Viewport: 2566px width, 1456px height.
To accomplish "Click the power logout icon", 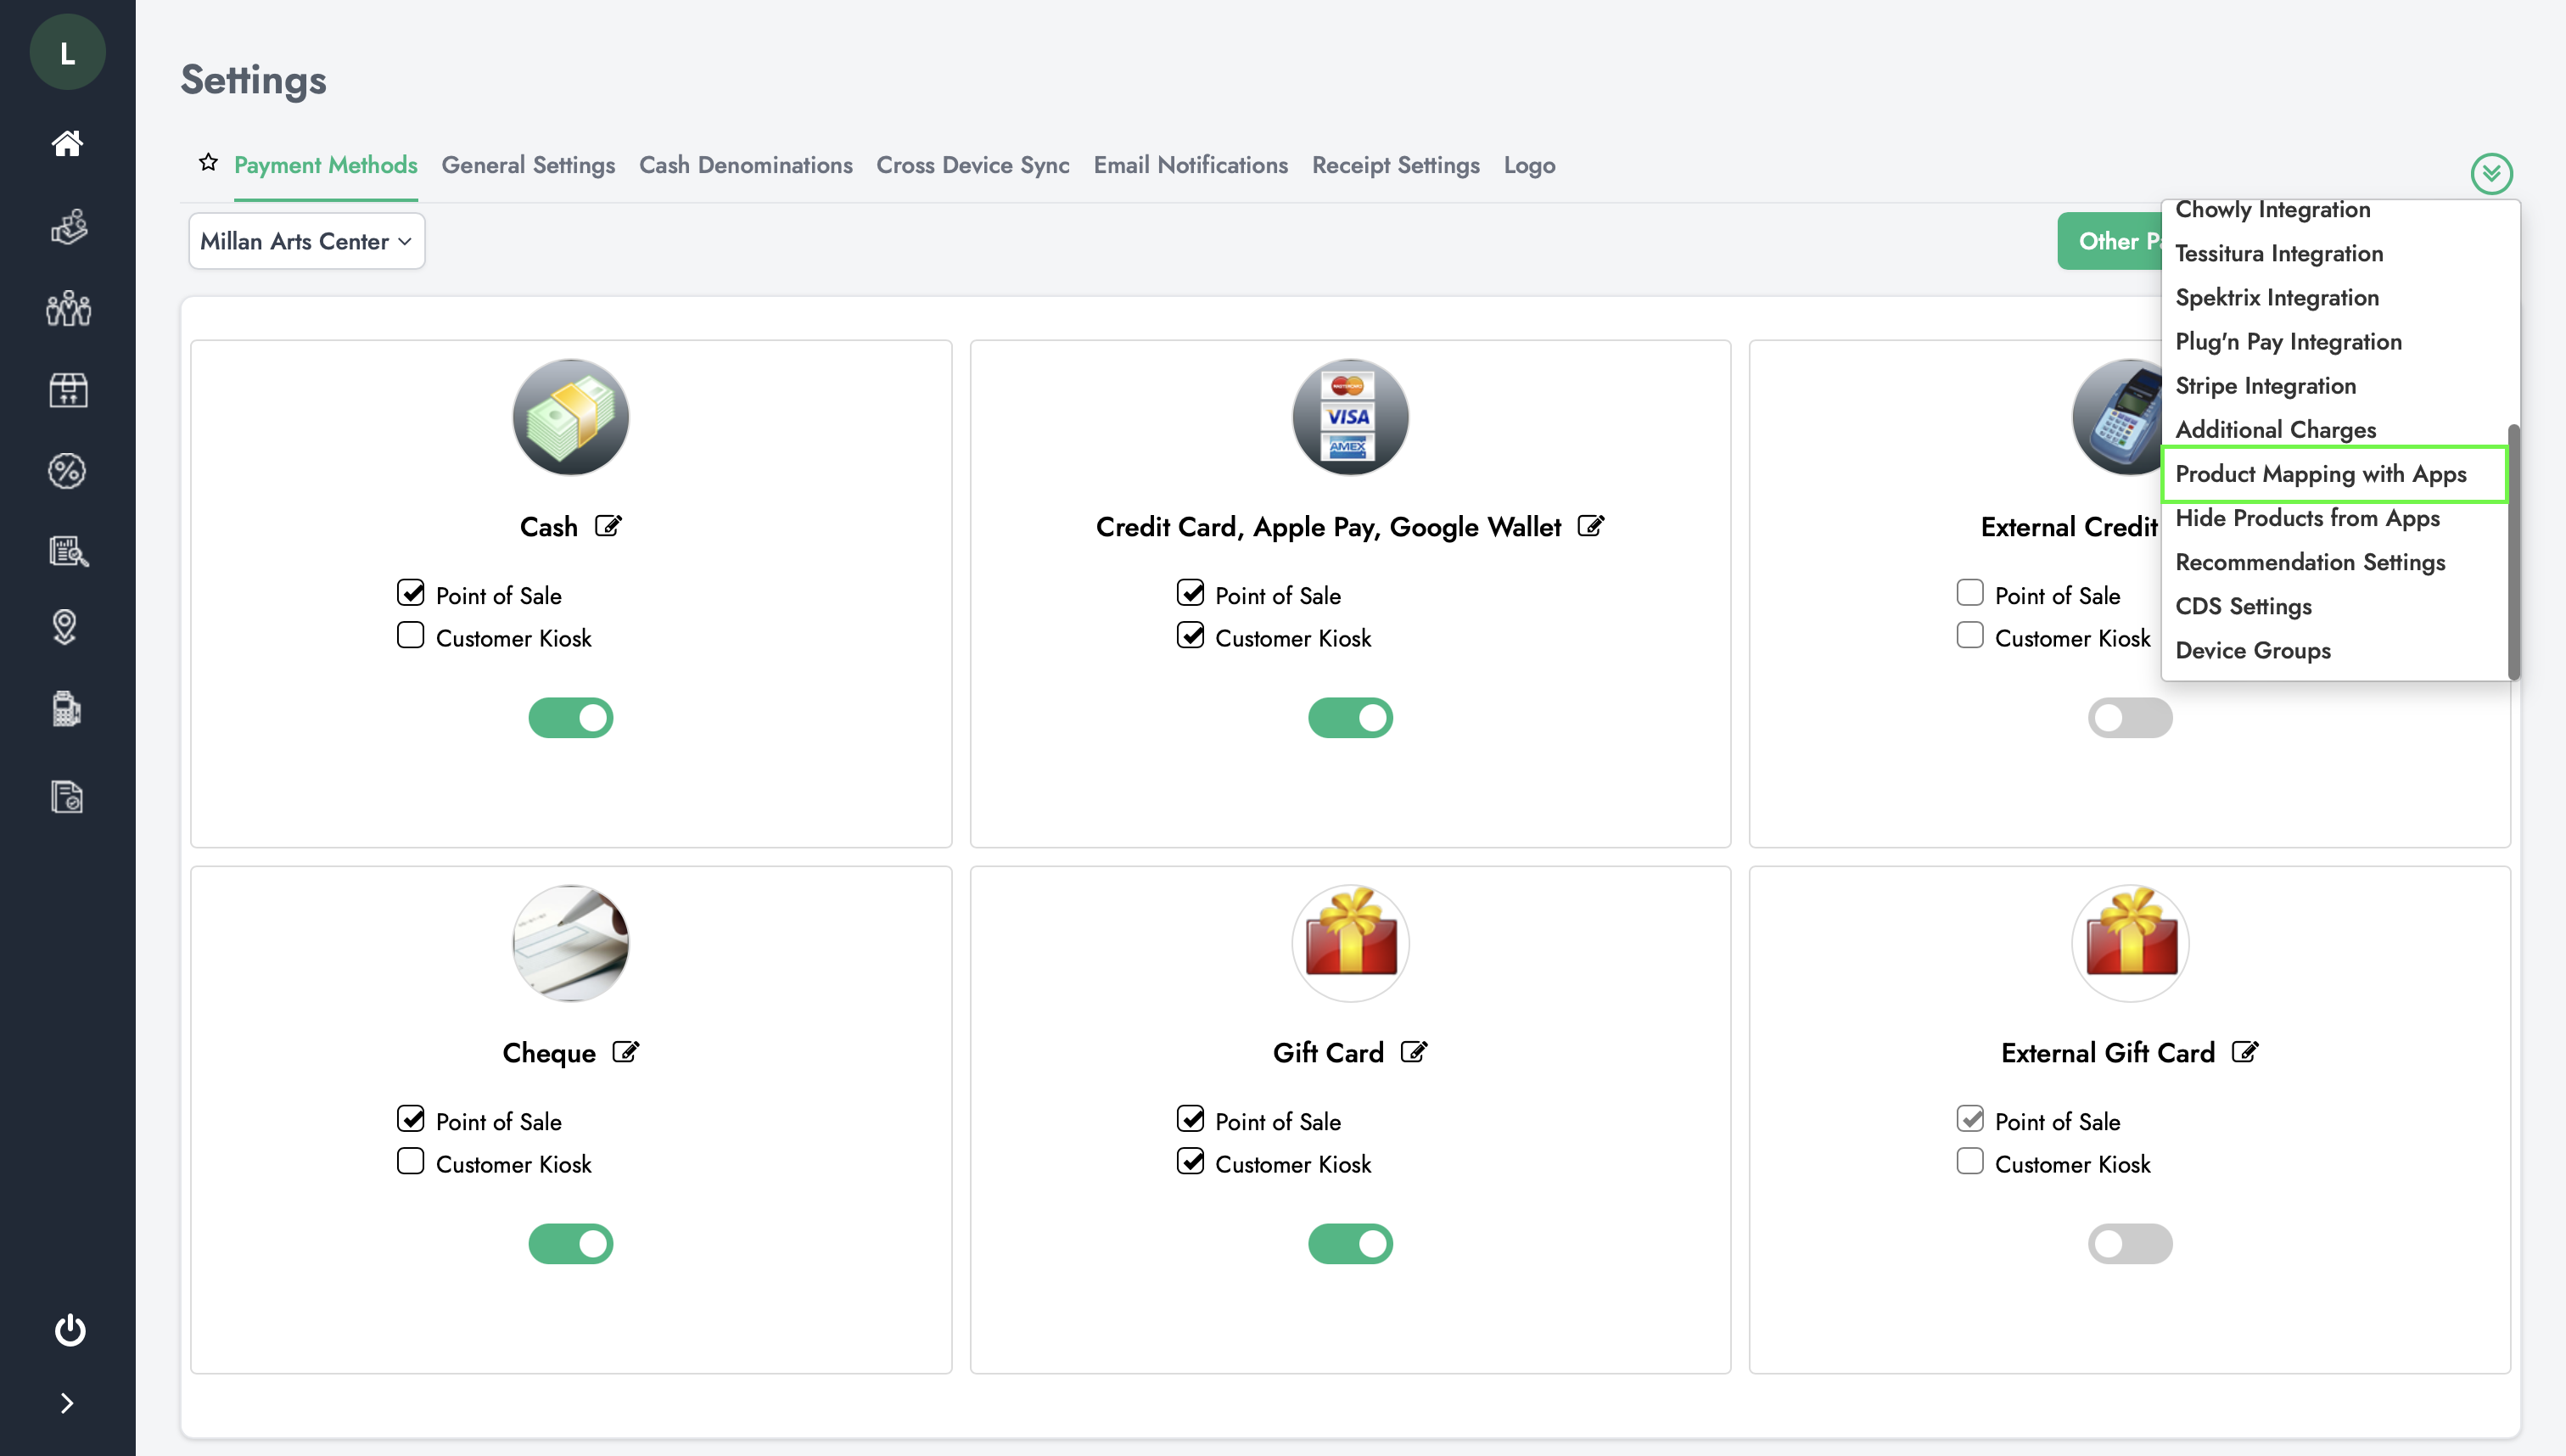I will [x=69, y=1329].
